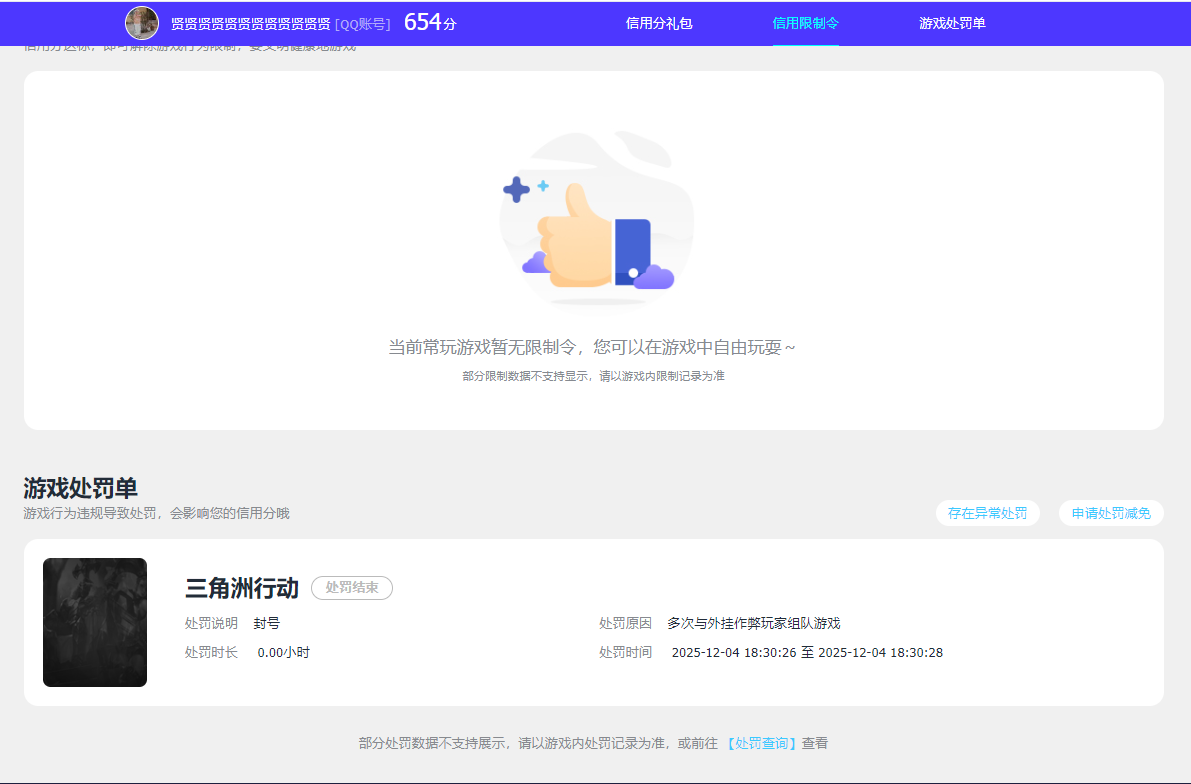Click the 存在异常处罚 button
Screen dimensions: 1191x784
[987, 512]
